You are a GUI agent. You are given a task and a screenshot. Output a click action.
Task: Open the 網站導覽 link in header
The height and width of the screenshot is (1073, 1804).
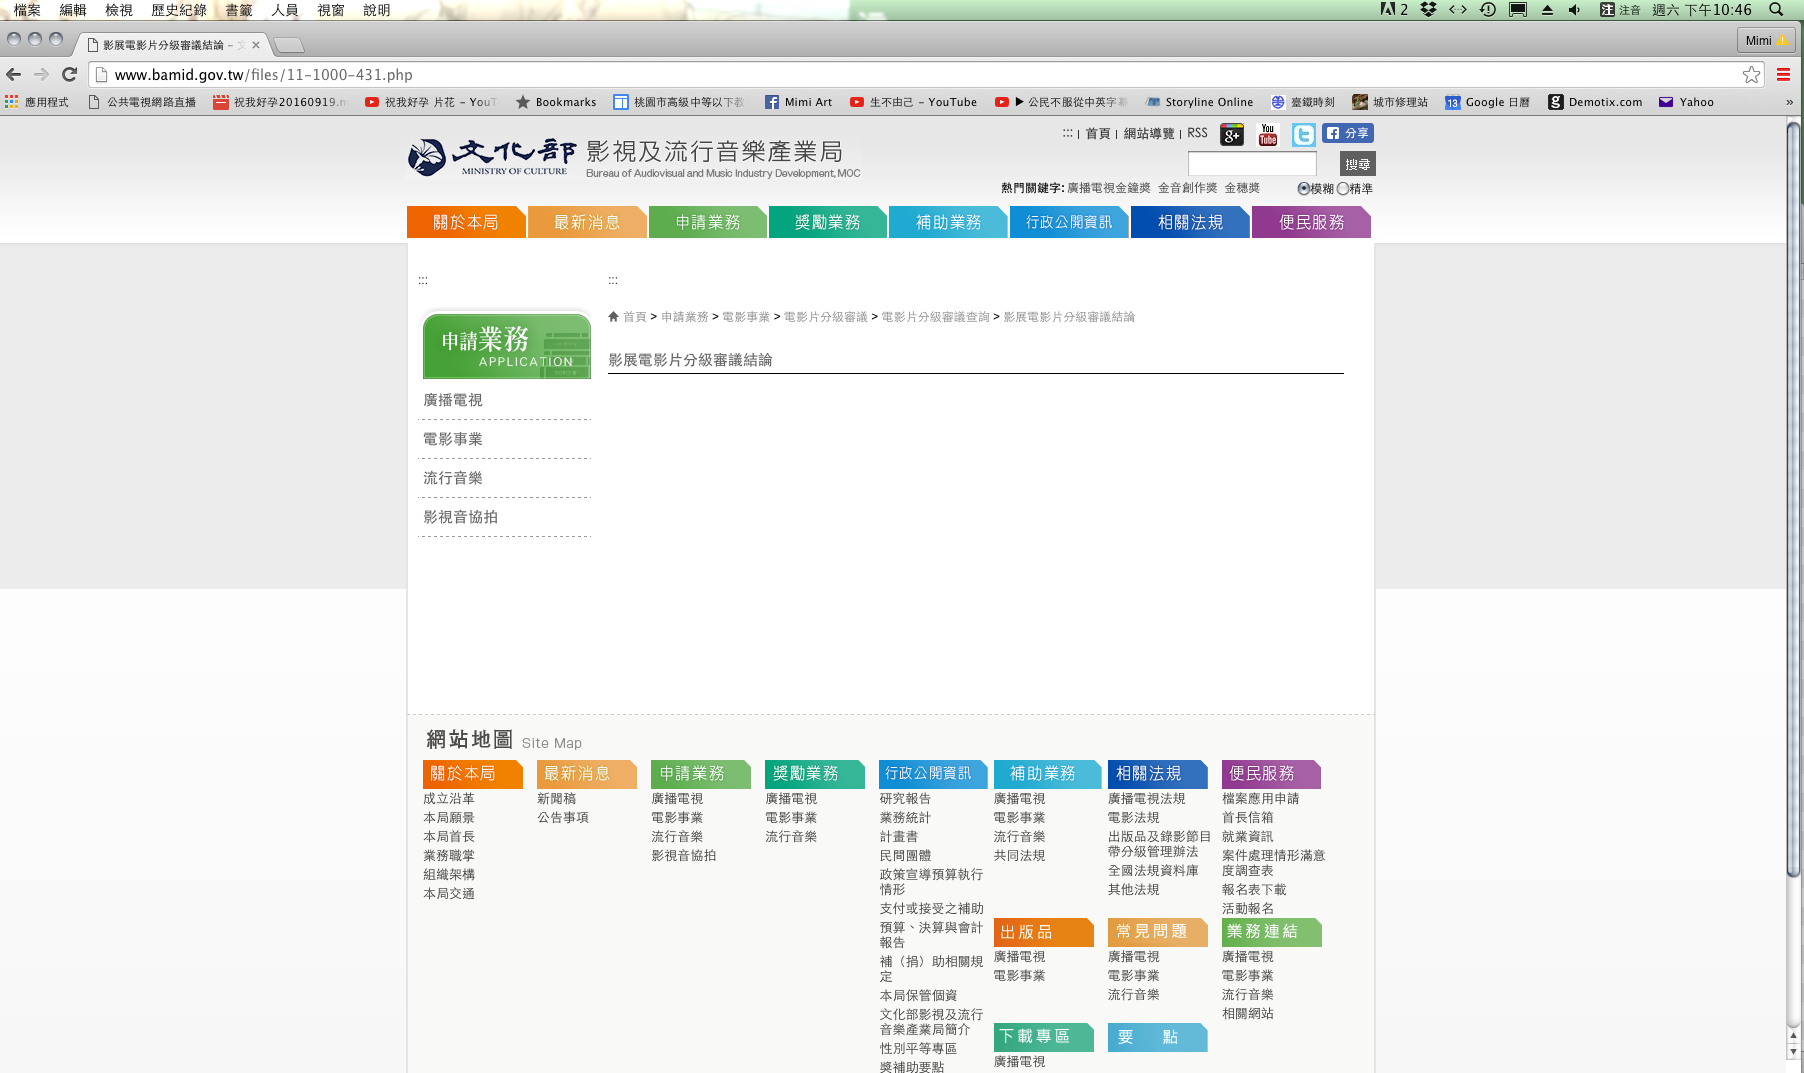1148,134
